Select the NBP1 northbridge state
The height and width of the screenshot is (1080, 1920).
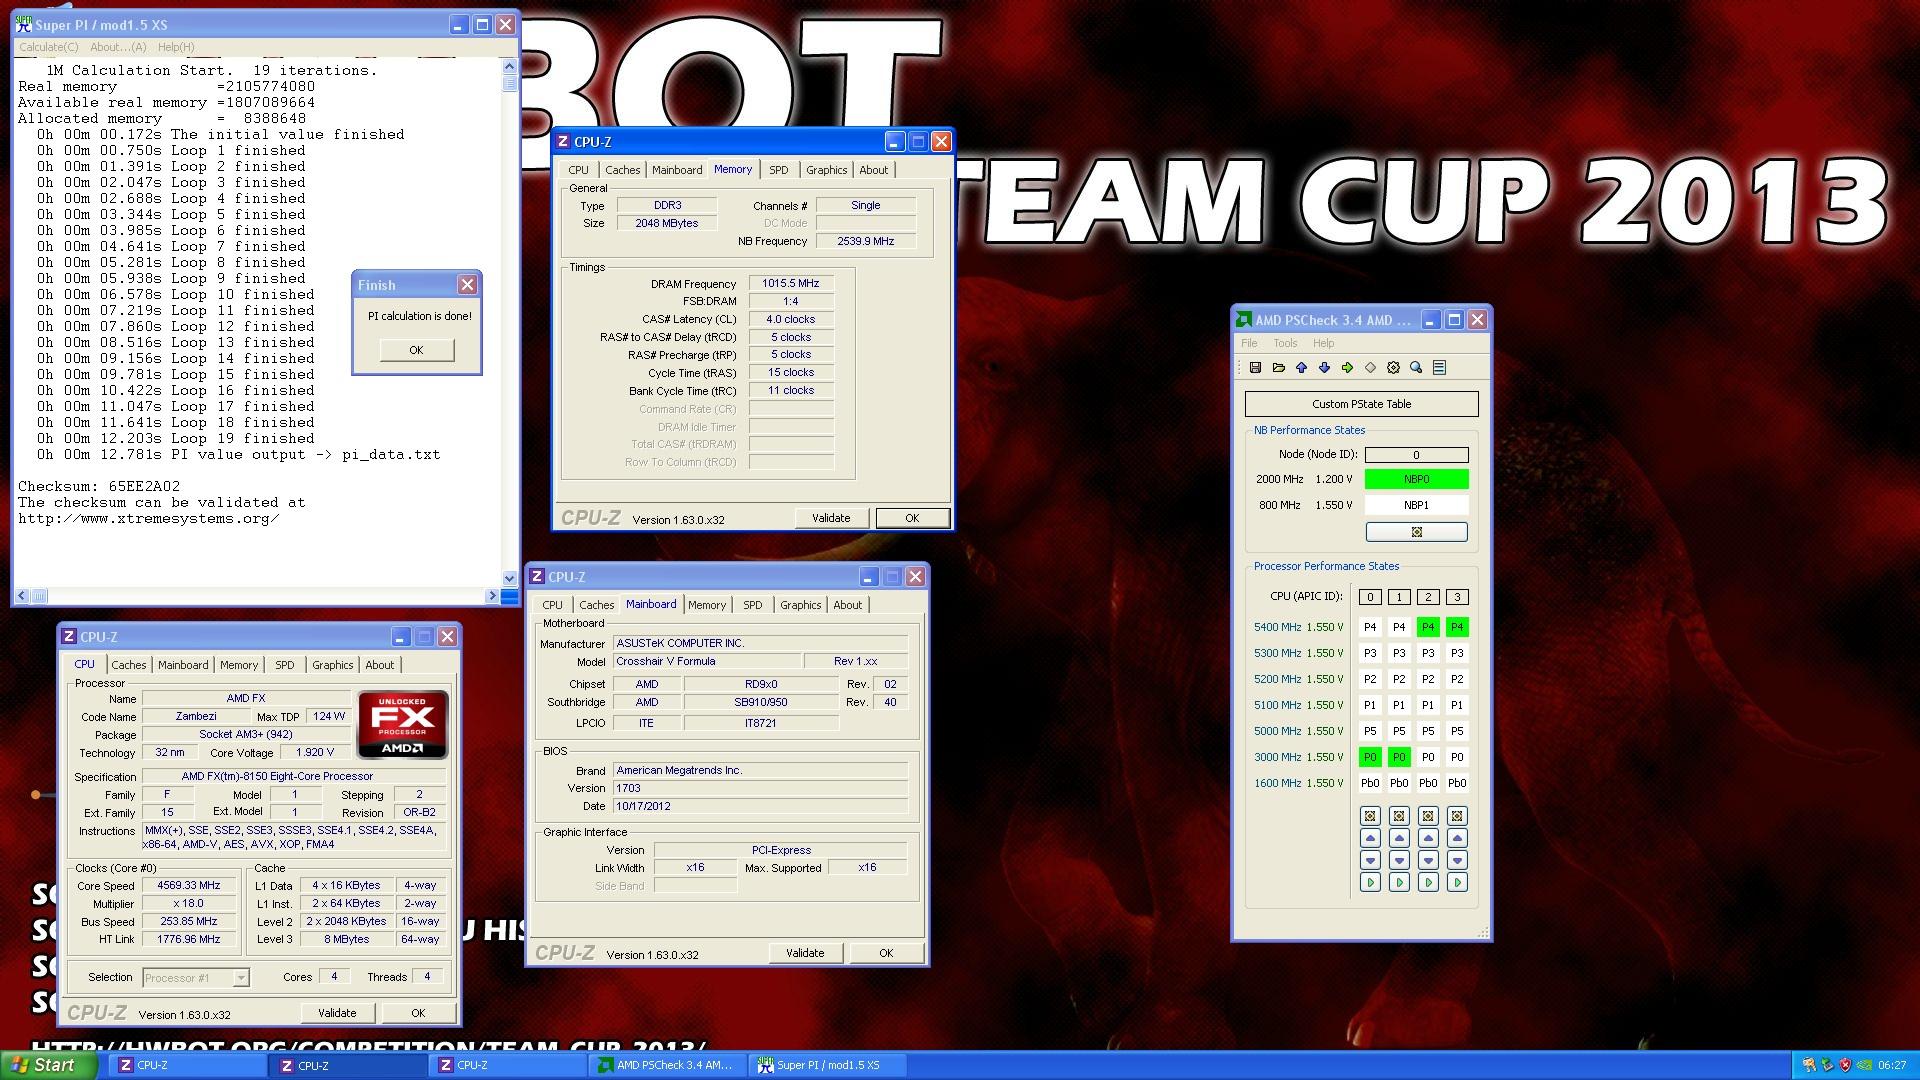tap(1416, 505)
